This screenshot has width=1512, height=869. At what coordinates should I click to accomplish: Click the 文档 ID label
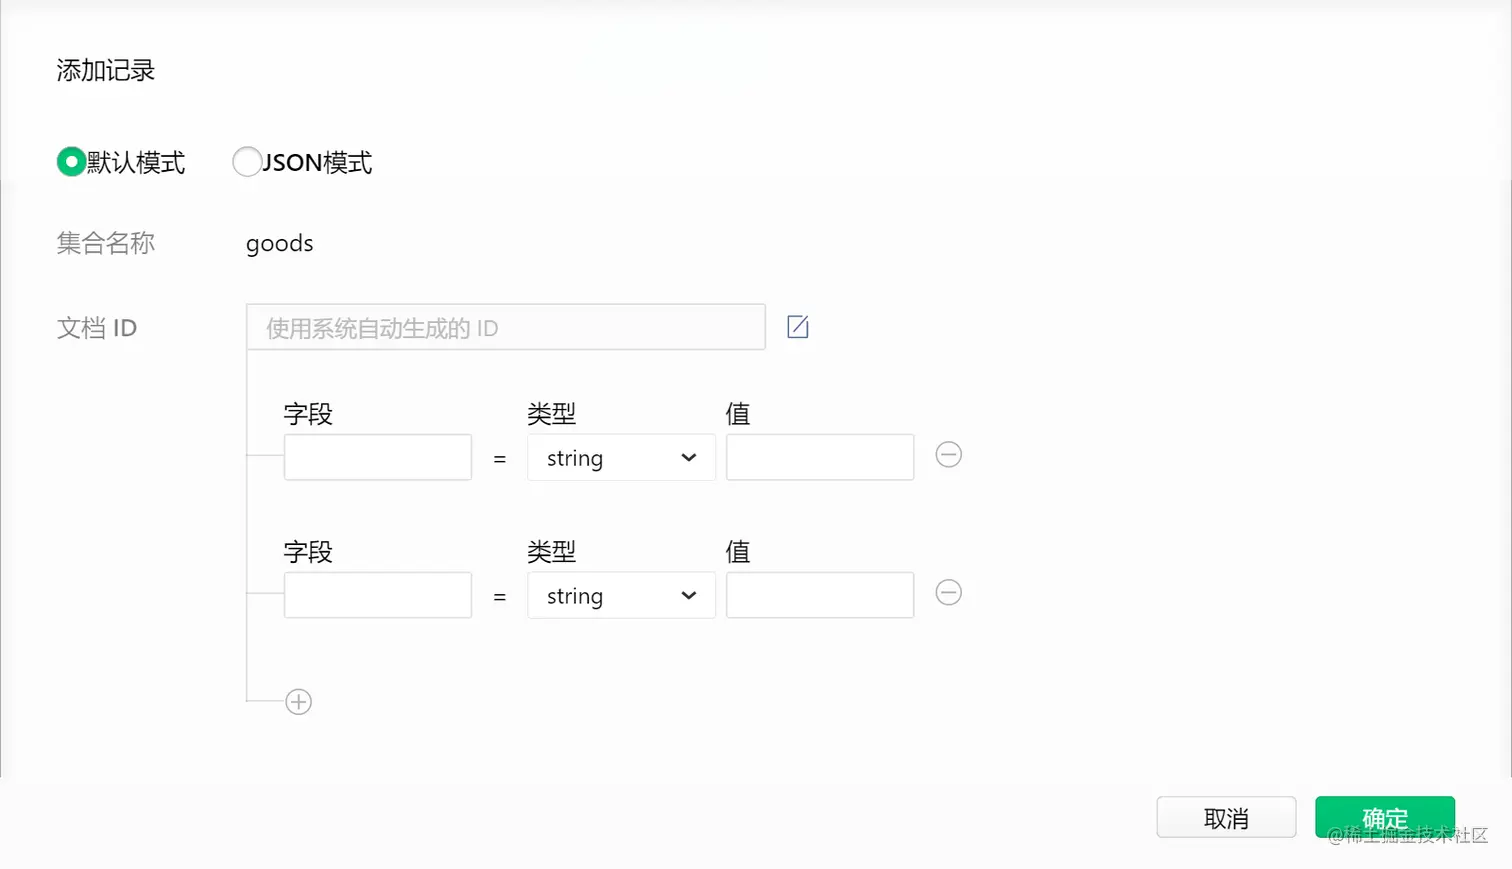(97, 328)
